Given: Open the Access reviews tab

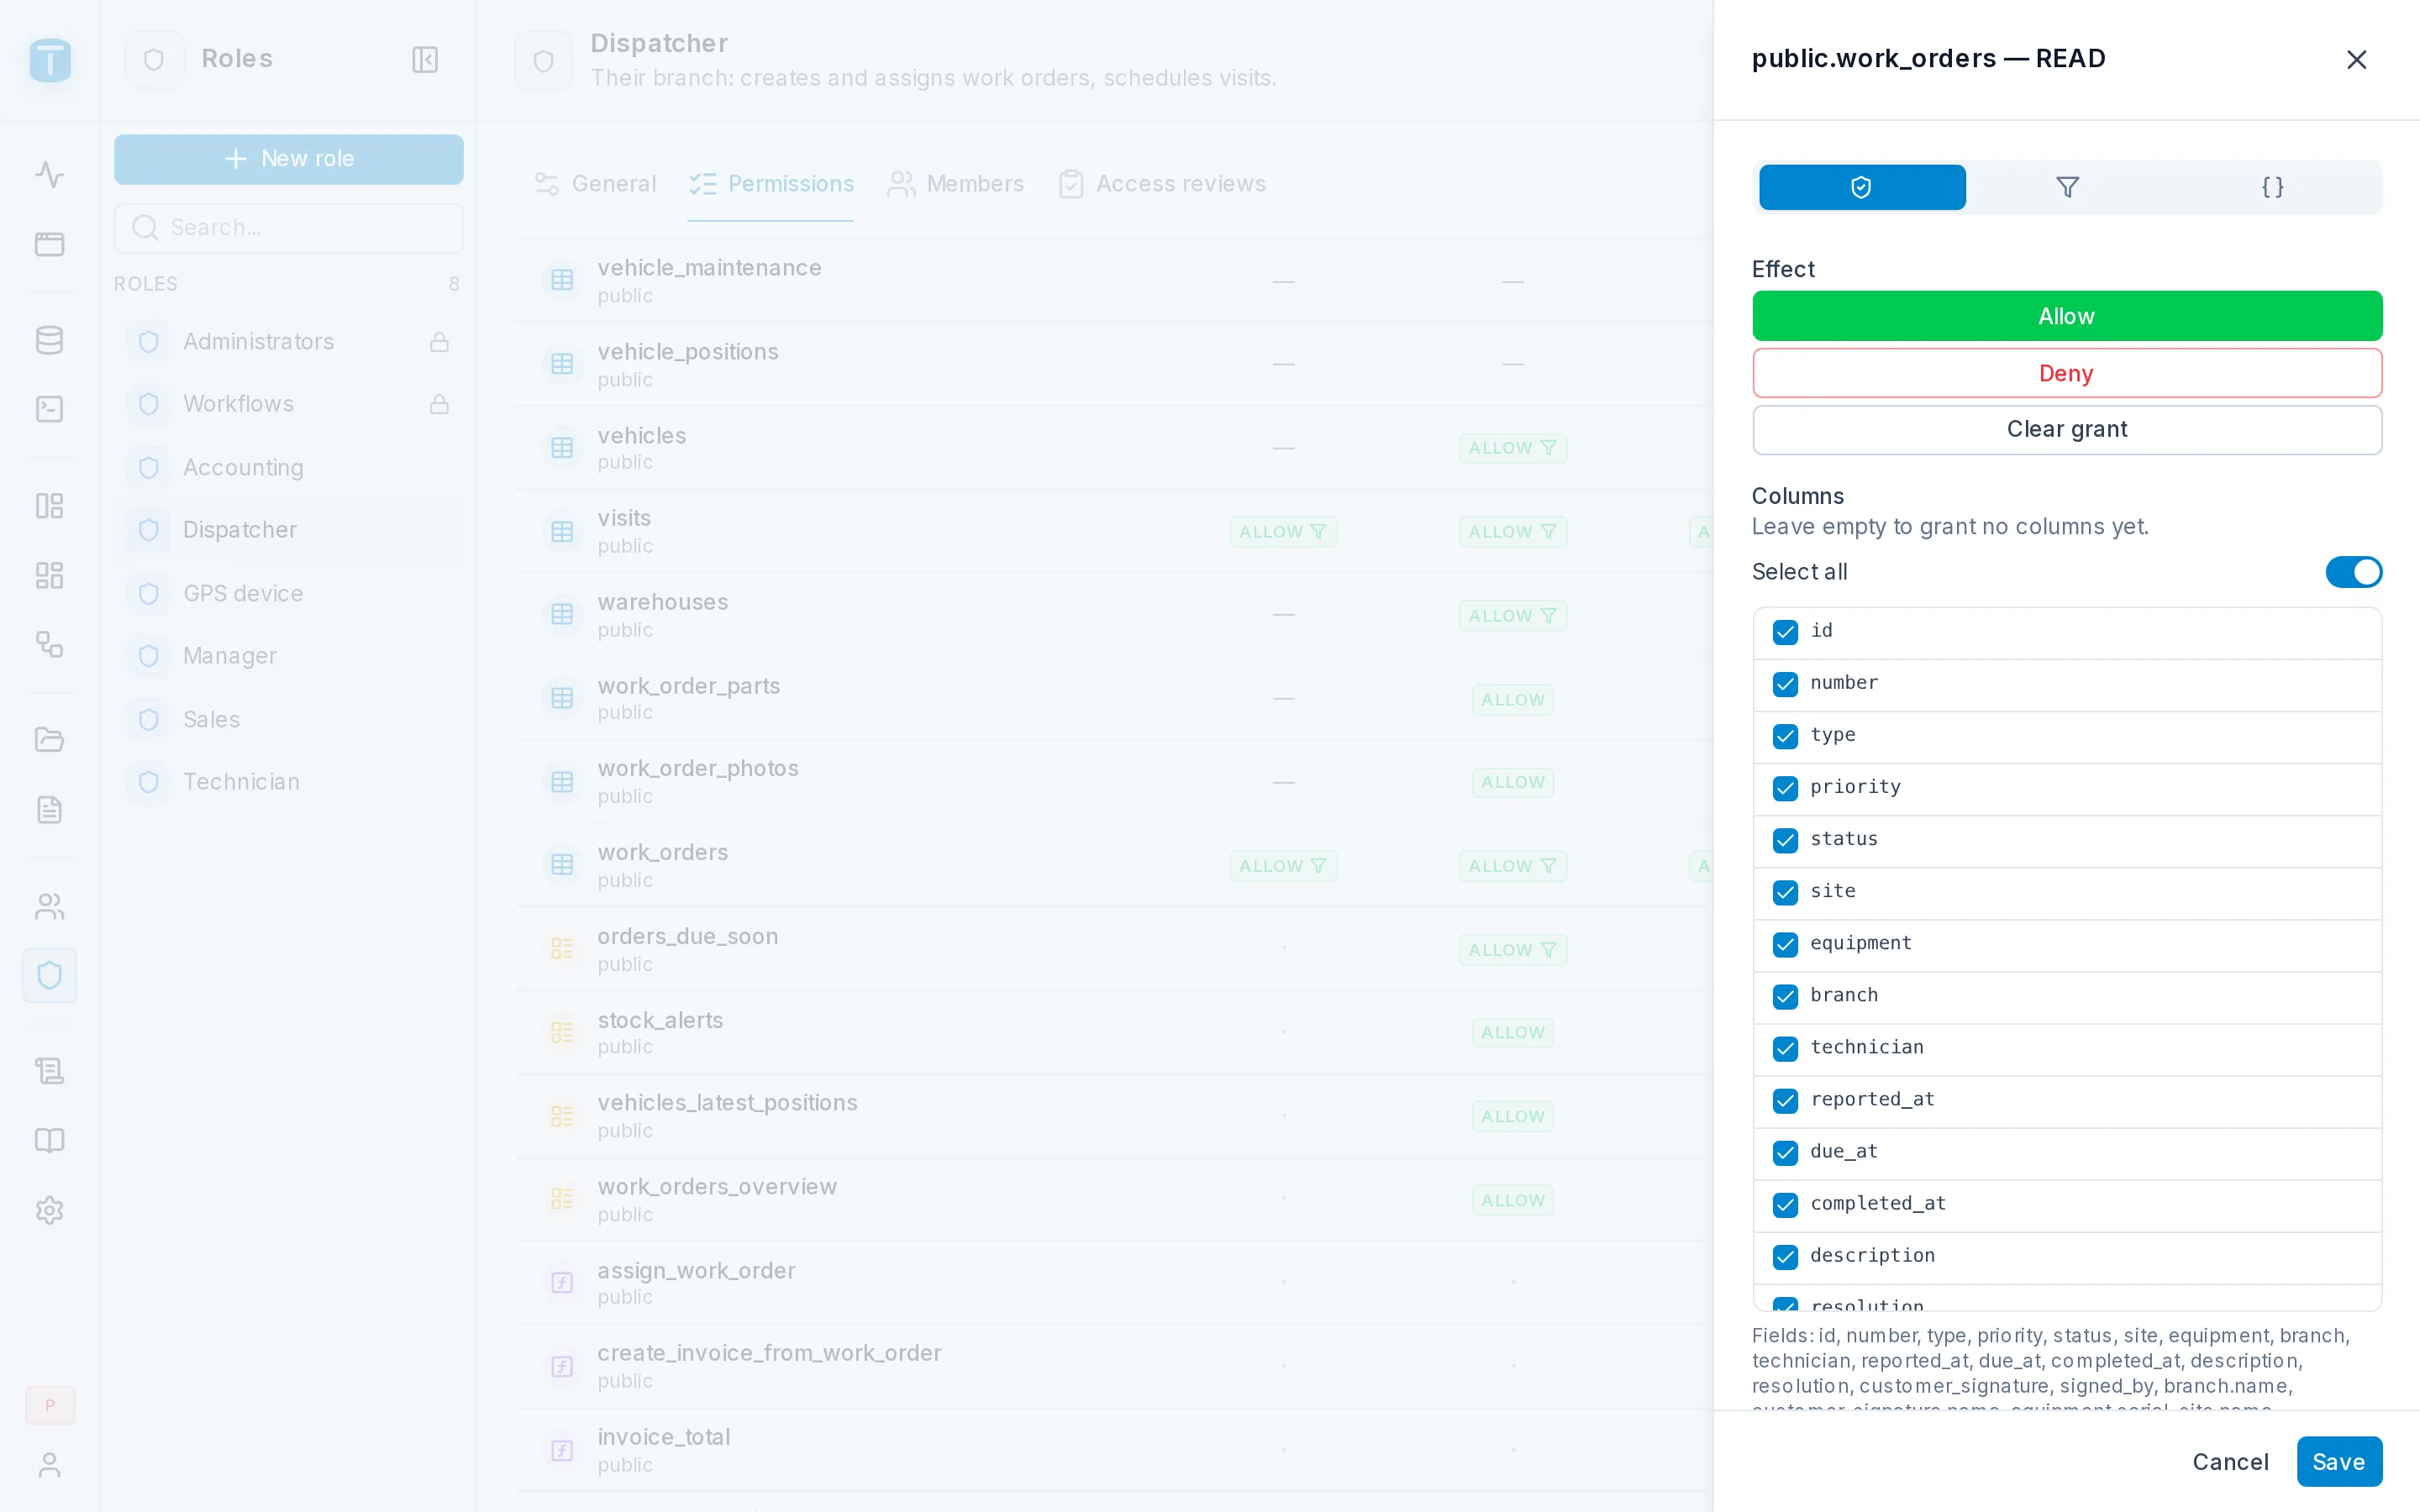Looking at the screenshot, I should tap(1162, 184).
